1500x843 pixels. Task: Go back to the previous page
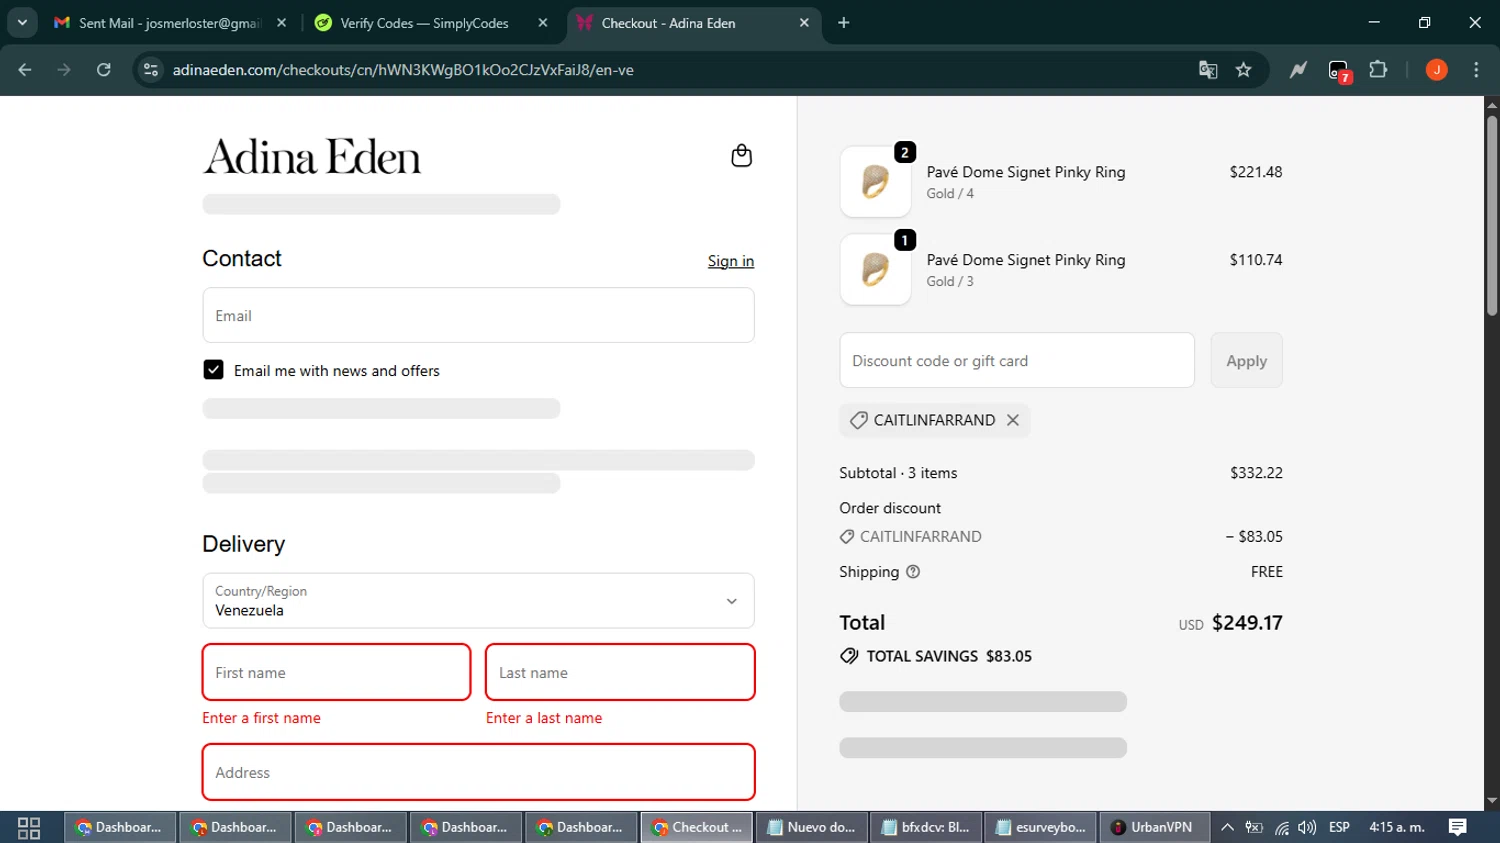click(25, 70)
